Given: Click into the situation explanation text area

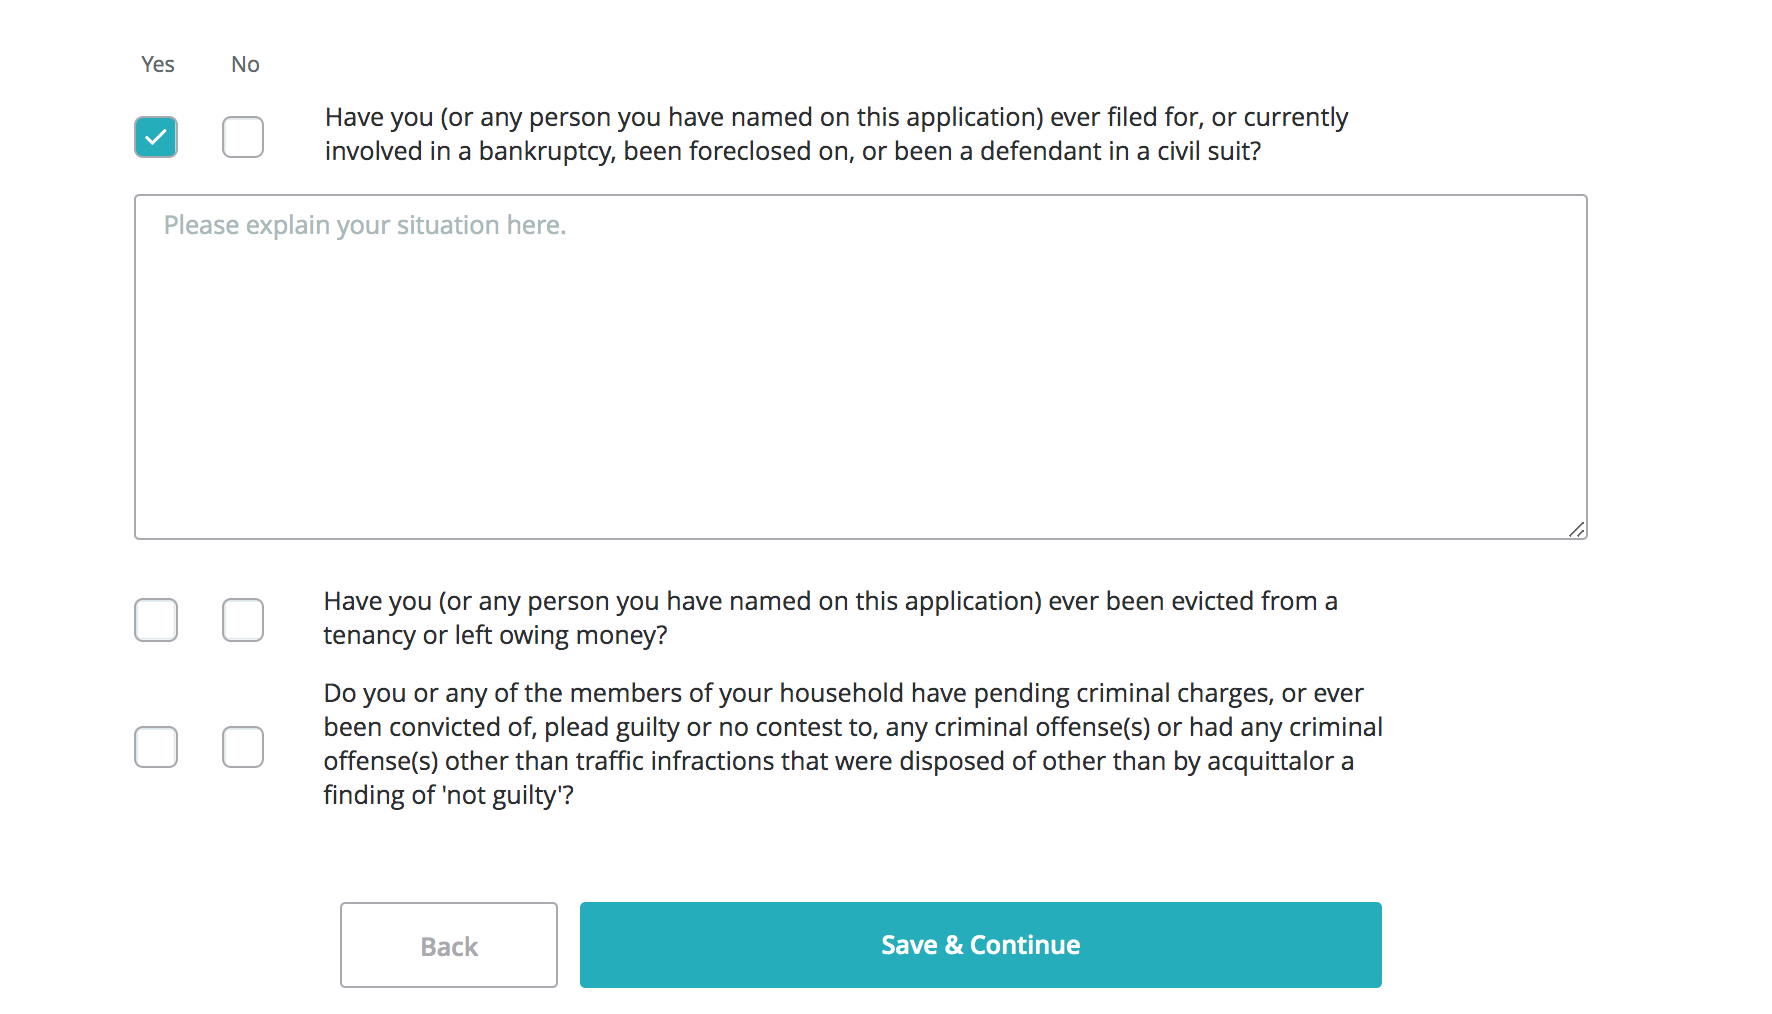Looking at the screenshot, I should 860,367.
